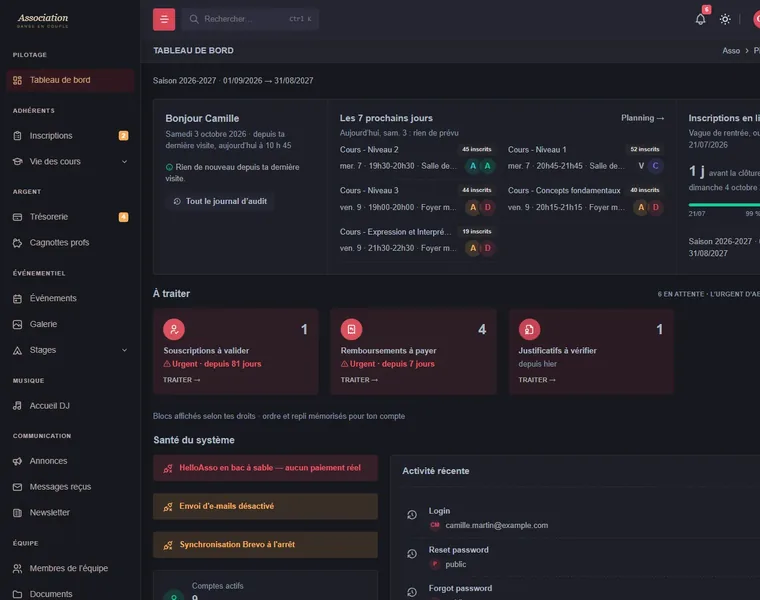Open Tout le journal d'audit
Image resolution: width=760 pixels, height=600 pixels.
click(x=221, y=201)
